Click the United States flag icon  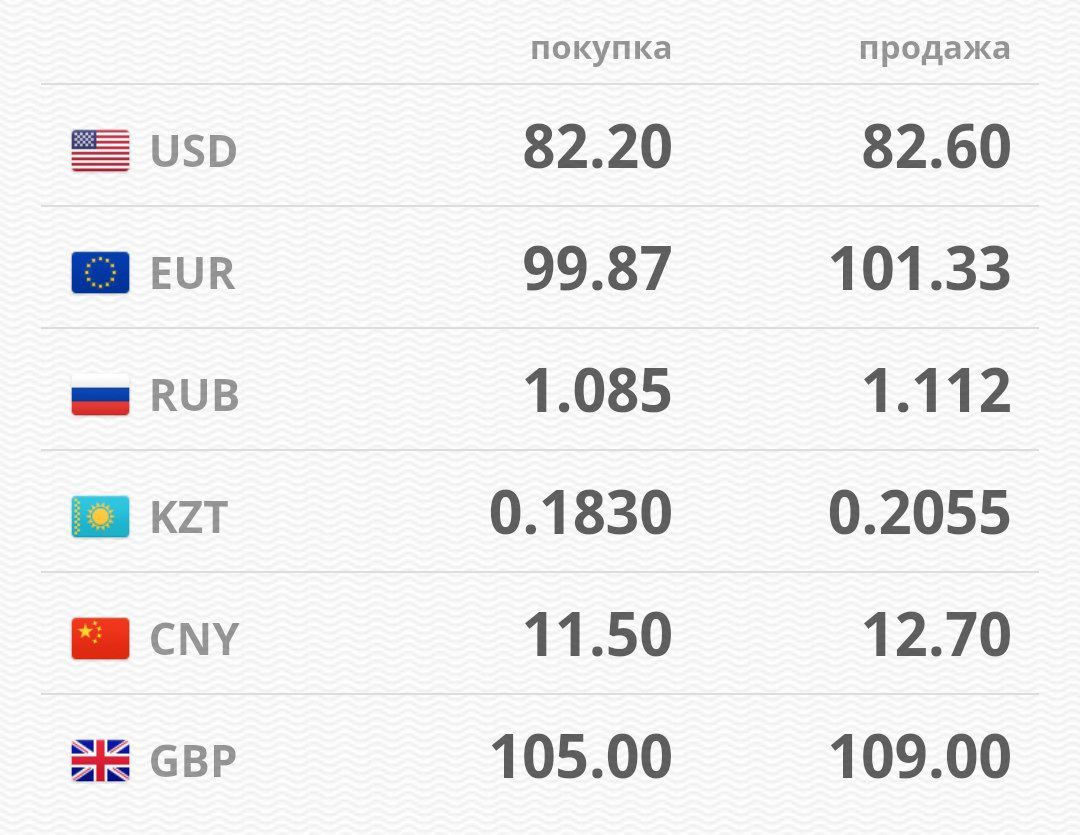100,150
